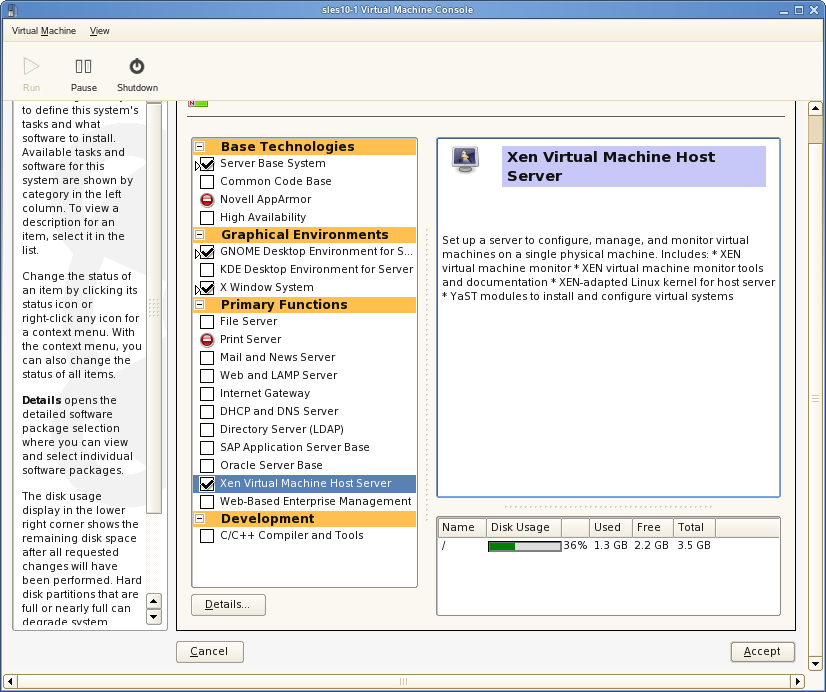Viewport: 826px width, 692px height.
Task: Open the Details software selection
Action: tap(228, 605)
